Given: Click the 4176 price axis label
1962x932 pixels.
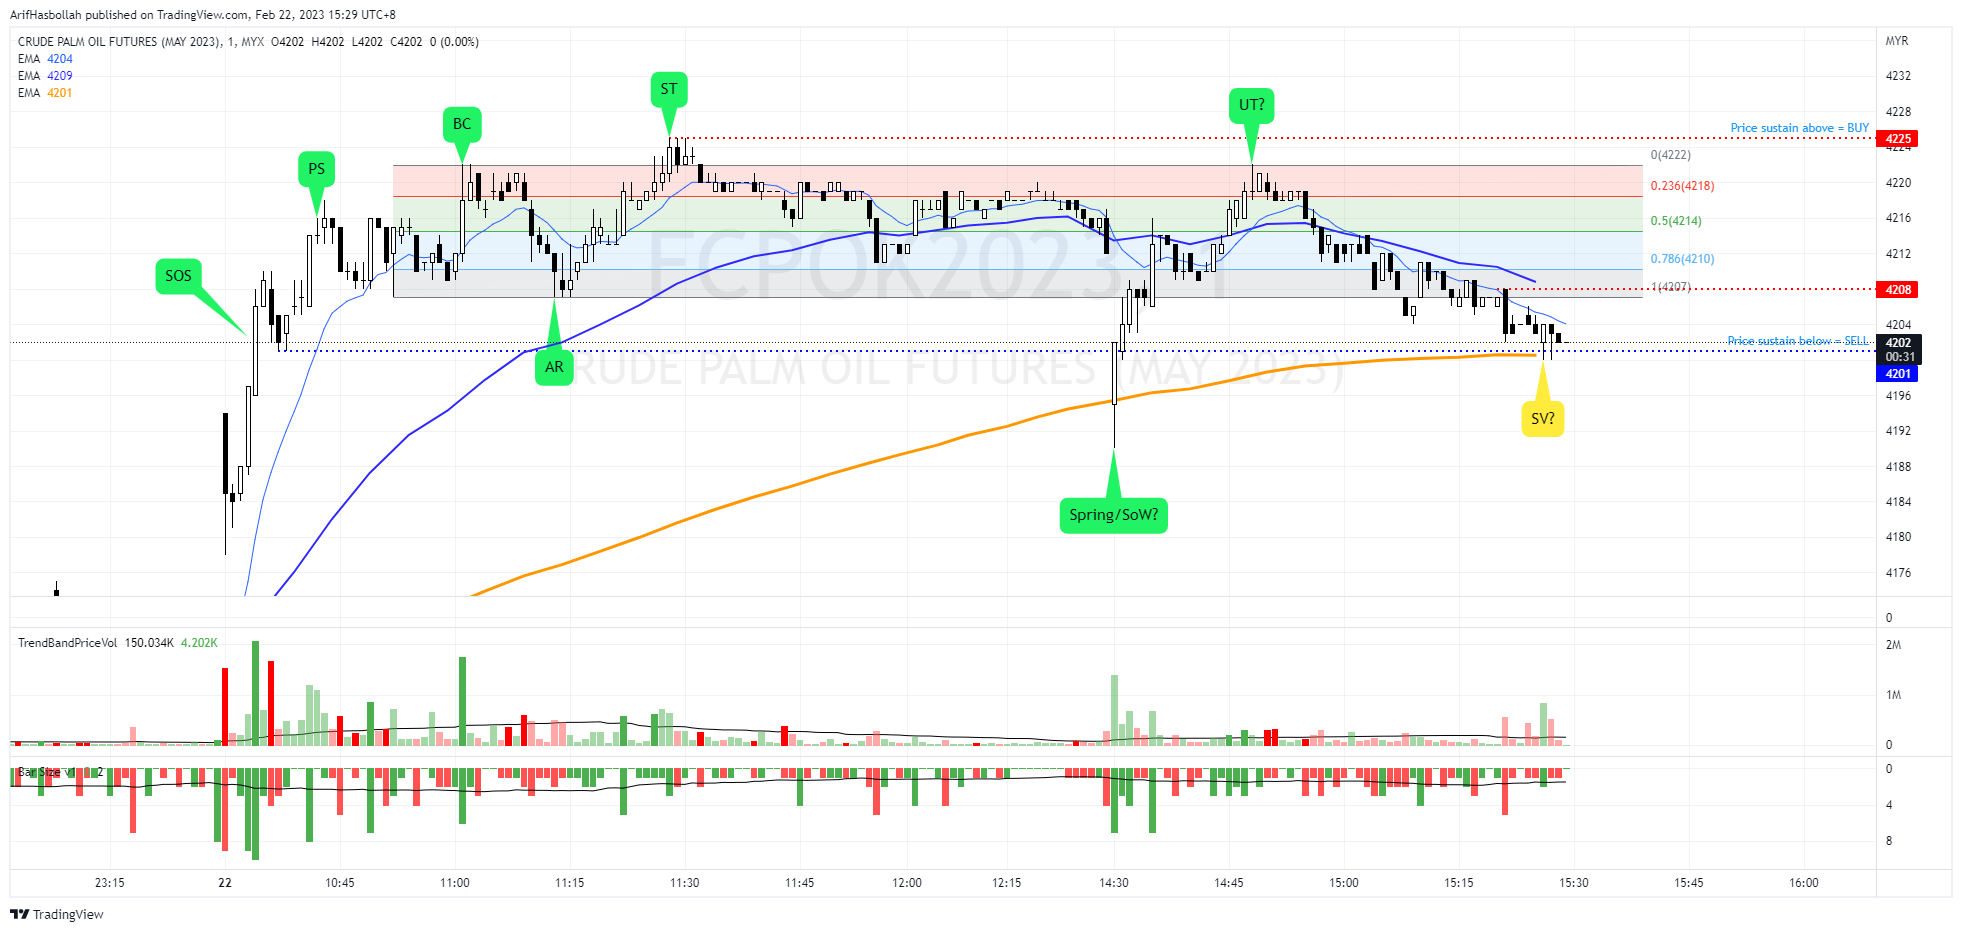Looking at the screenshot, I should 1898,573.
